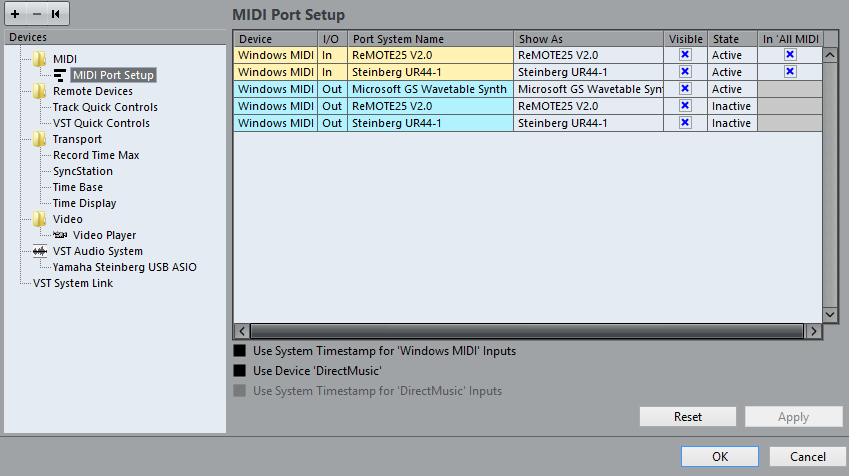This screenshot has width=849, height=476.
Task: Click Port System Name Steinberg UR44-1 input cell
Action: (x=430, y=71)
